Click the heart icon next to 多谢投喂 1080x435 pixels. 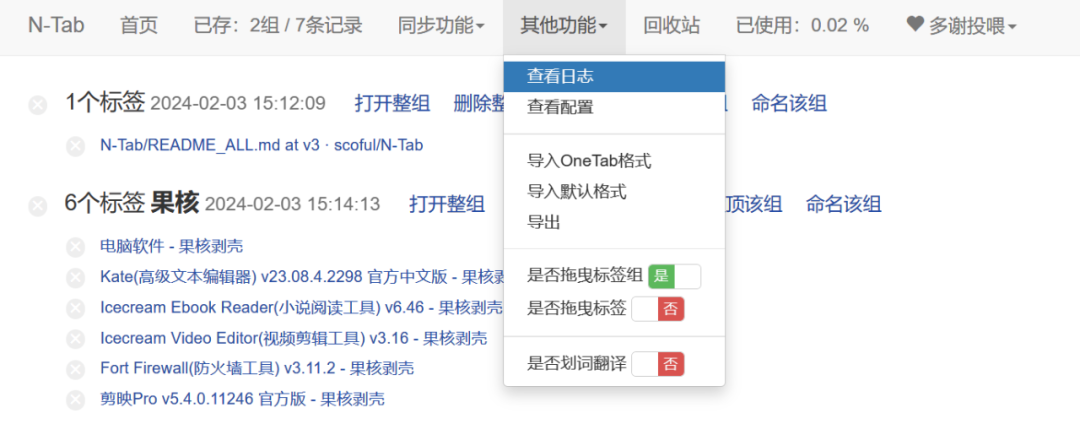915,25
